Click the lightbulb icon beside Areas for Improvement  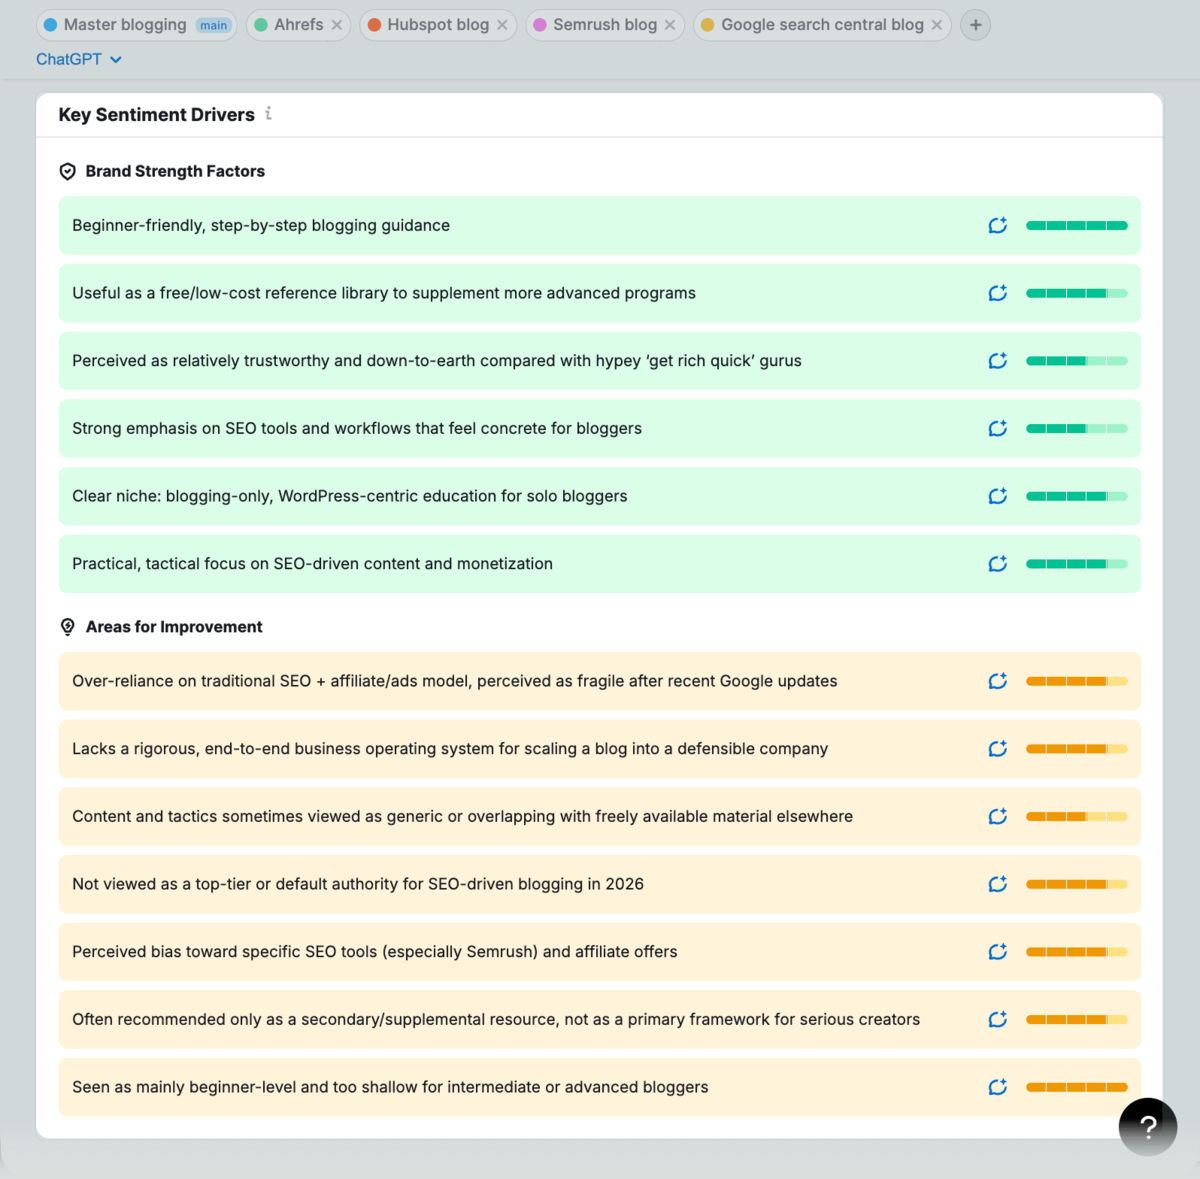pyautogui.click(x=67, y=626)
